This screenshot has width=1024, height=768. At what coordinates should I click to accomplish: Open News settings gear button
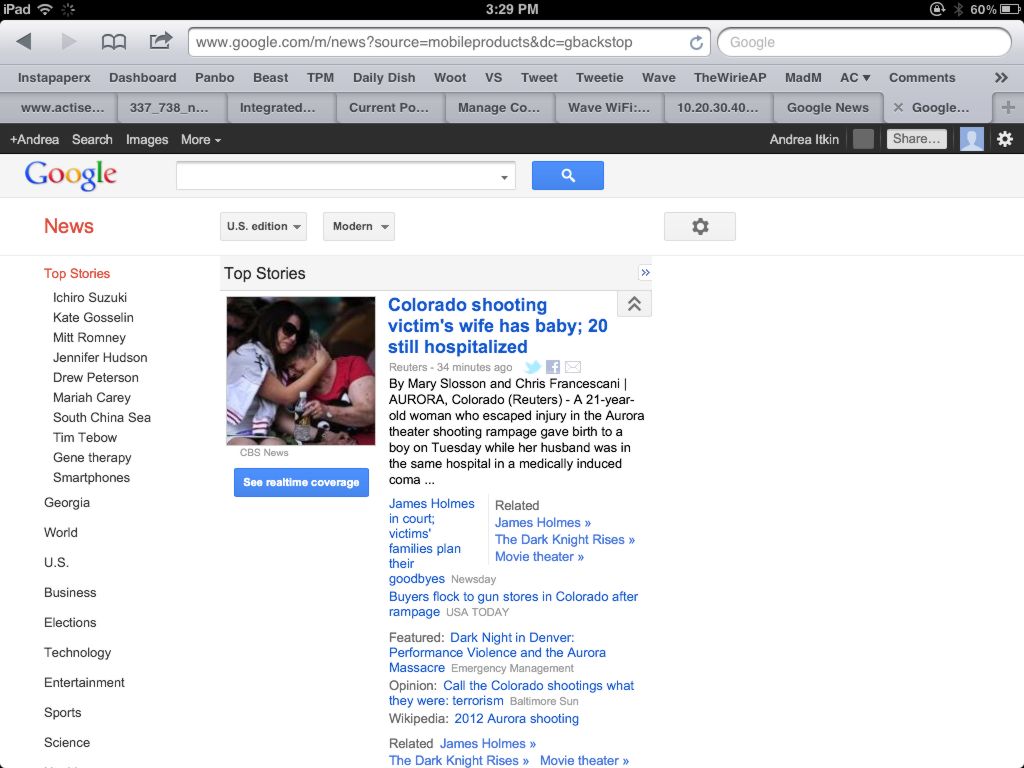pos(699,227)
